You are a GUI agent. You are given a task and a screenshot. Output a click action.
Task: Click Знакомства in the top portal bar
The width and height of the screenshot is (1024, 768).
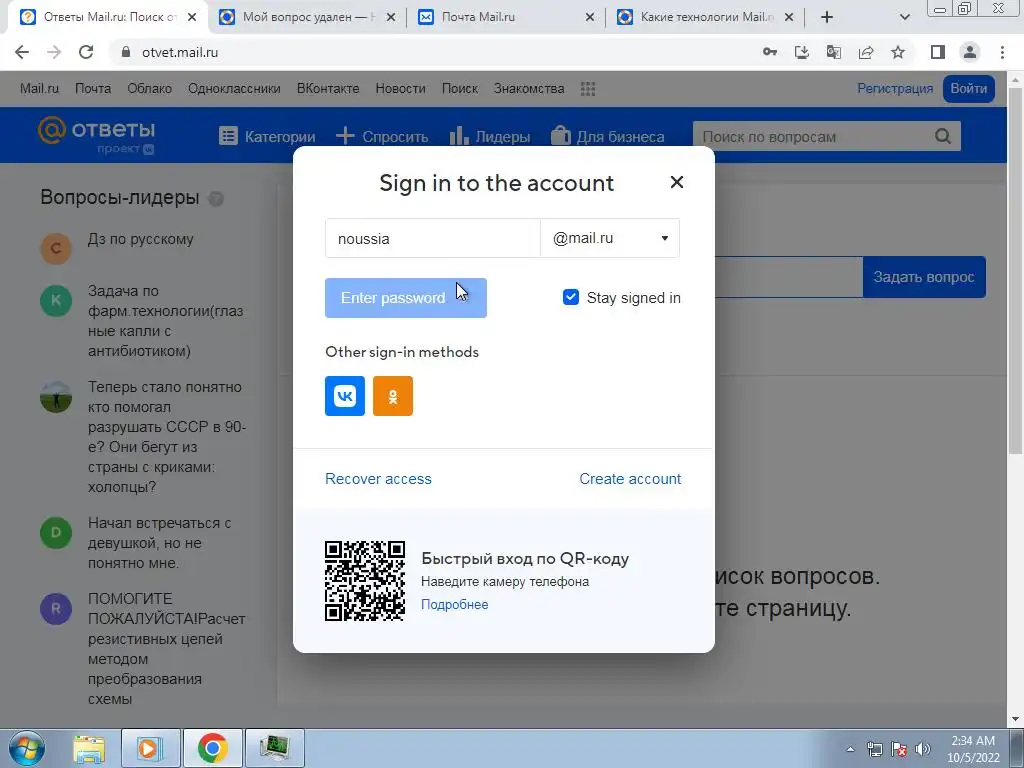point(529,88)
